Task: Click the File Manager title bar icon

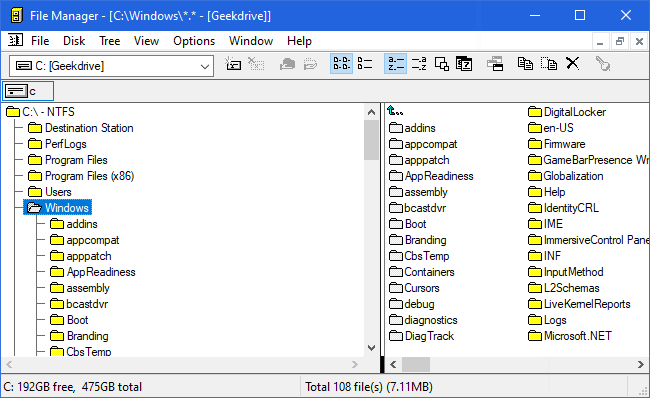Action: [16, 16]
